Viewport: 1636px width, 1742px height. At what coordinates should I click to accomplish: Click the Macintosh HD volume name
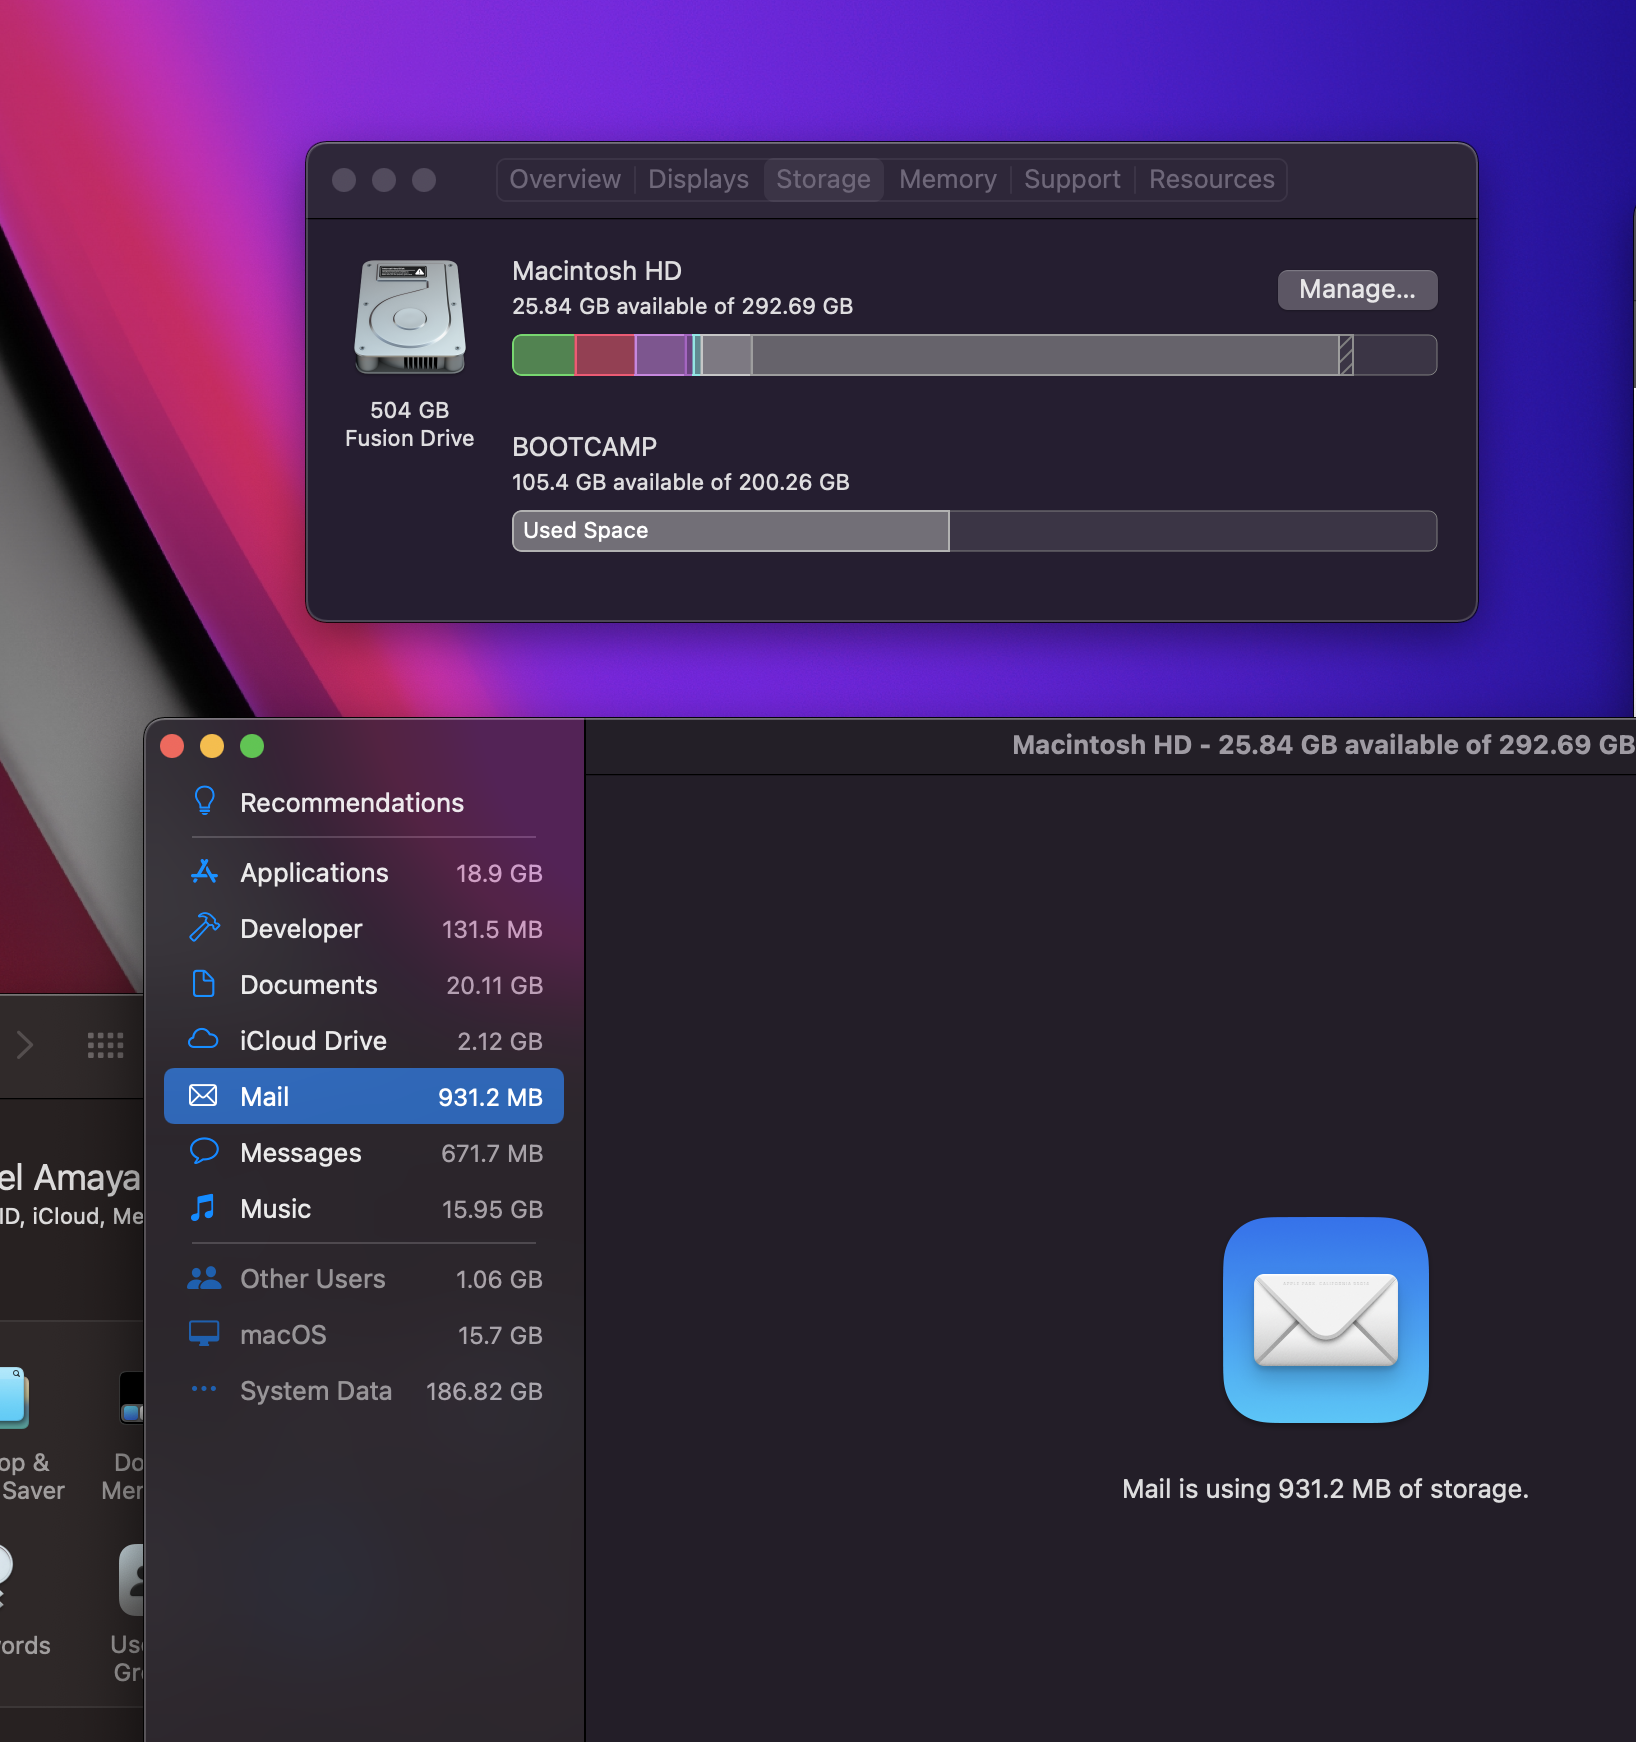pyautogui.click(x=597, y=271)
